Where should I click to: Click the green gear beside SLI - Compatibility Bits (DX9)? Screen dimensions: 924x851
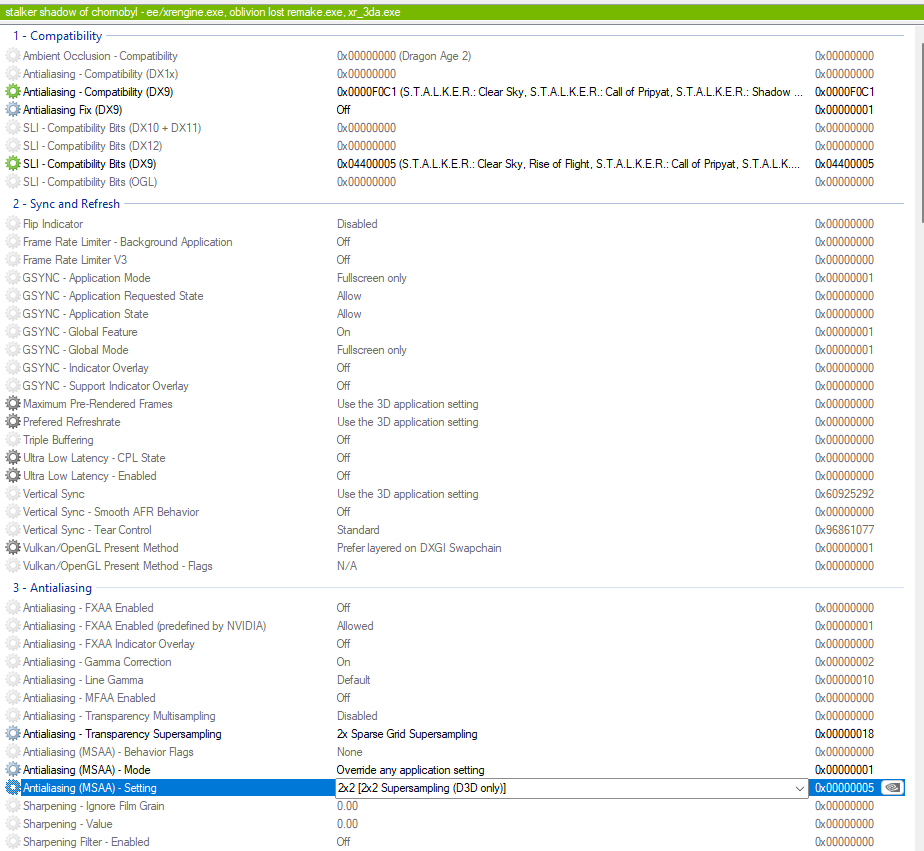point(13,164)
